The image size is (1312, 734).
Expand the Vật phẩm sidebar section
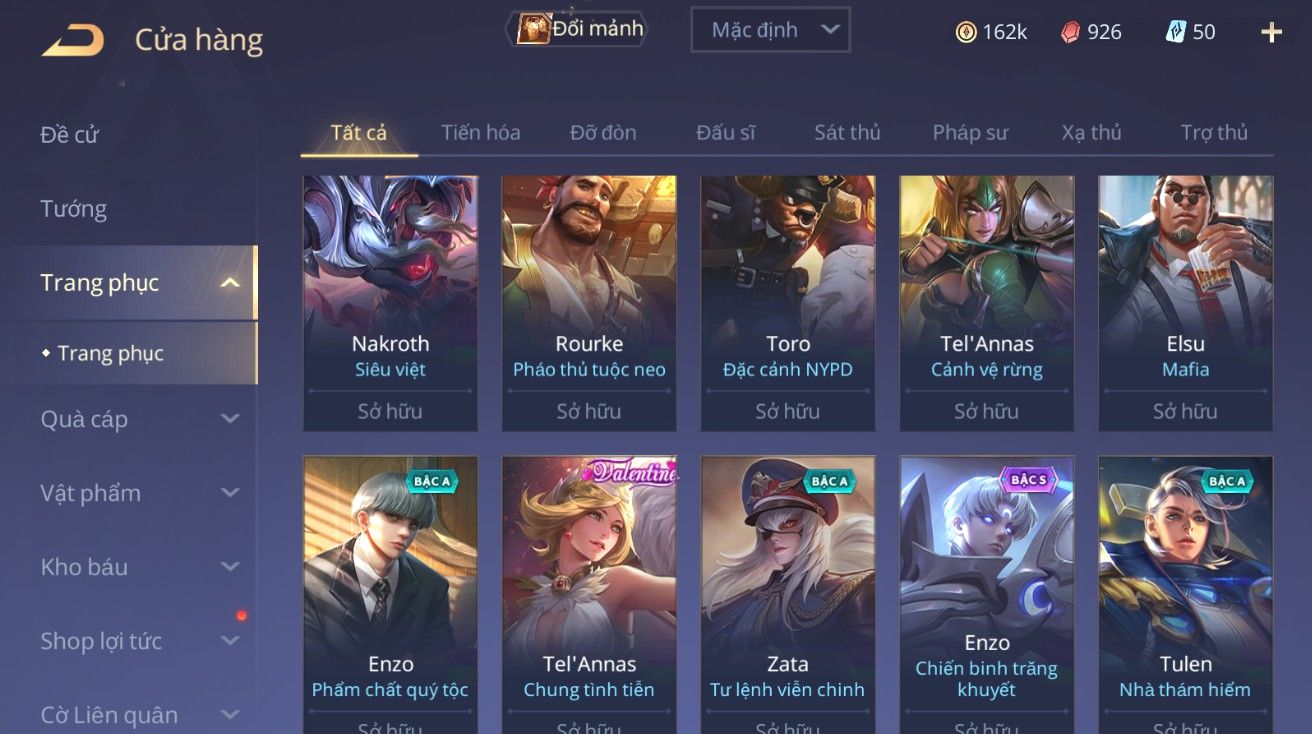pos(230,493)
